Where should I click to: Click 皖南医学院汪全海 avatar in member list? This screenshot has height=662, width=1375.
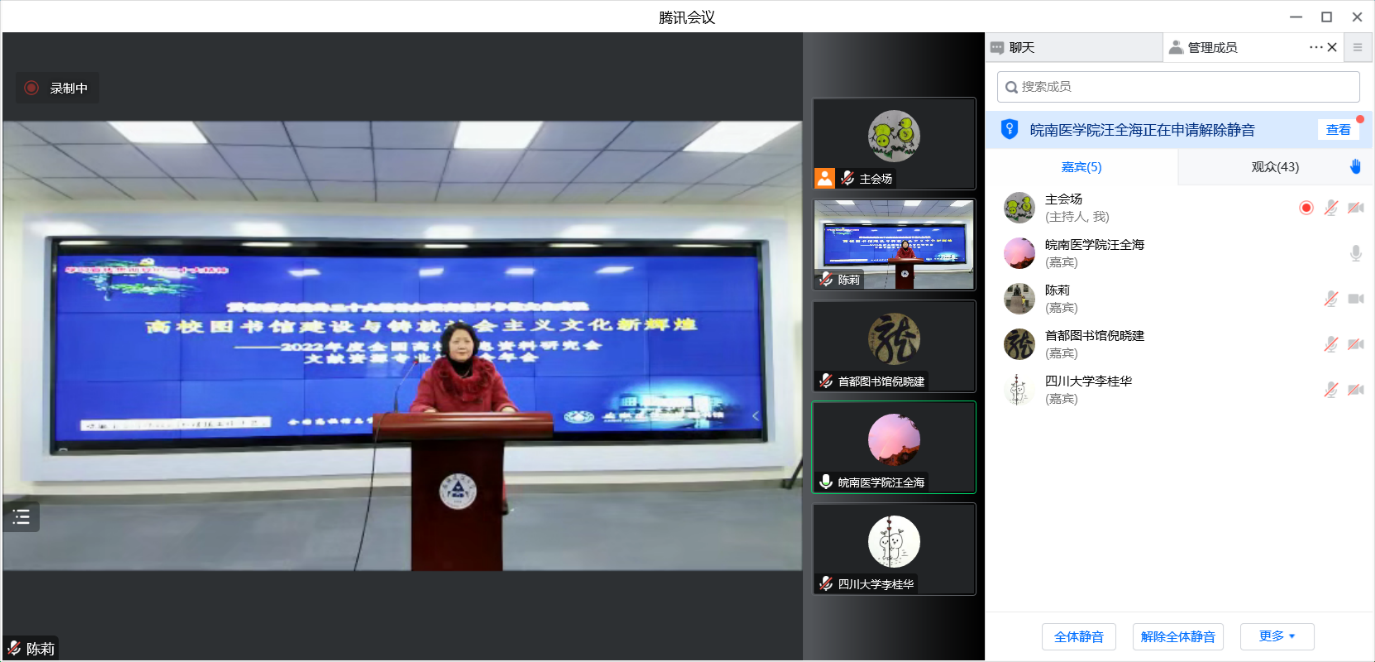click(1019, 253)
